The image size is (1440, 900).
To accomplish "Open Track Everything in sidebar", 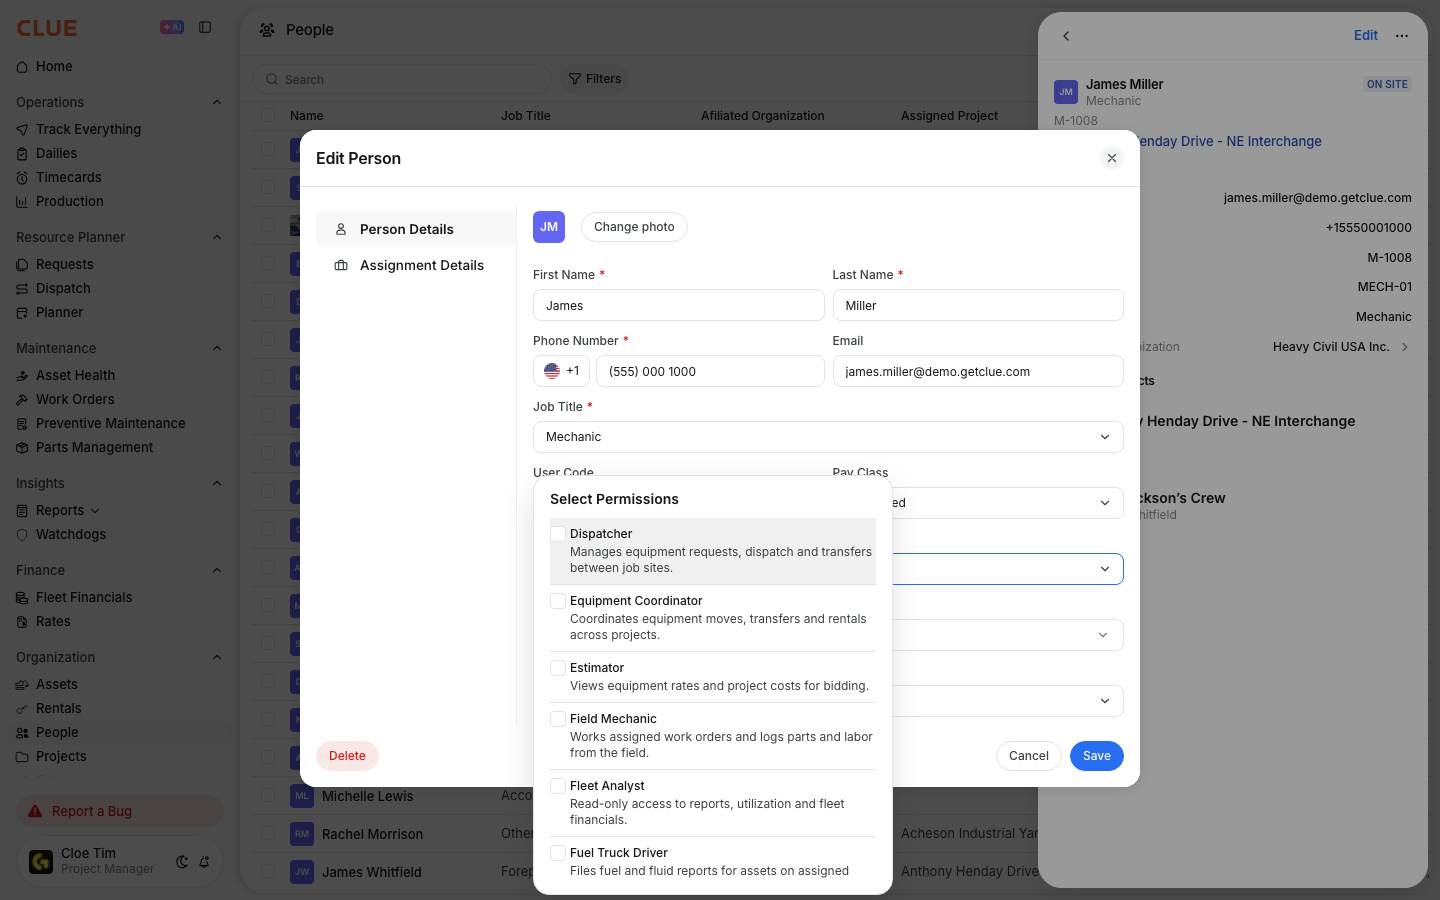I will (x=88, y=129).
